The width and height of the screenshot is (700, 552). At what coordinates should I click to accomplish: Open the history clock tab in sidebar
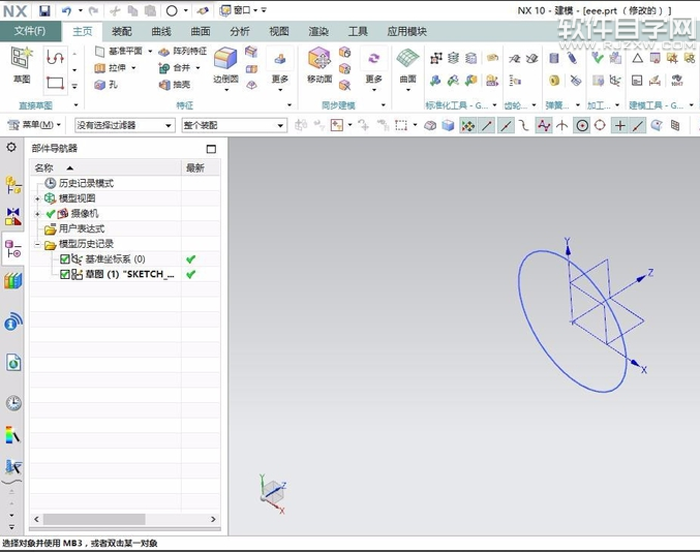[13, 403]
